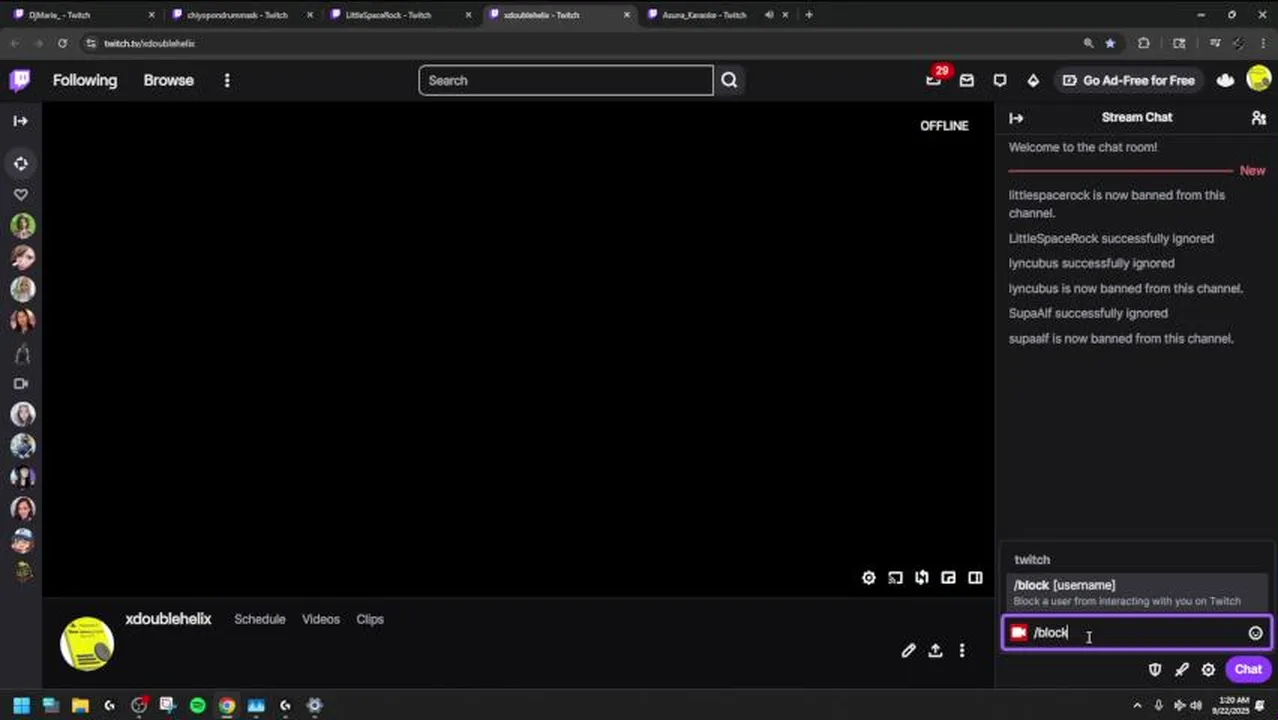This screenshot has width=1278, height=720.
Task: Open the Twitch home logo
Action: pyautogui.click(x=20, y=80)
